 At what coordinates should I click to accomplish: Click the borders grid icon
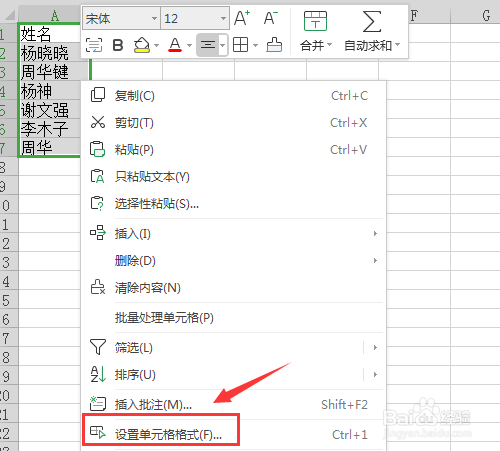pos(240,45)
